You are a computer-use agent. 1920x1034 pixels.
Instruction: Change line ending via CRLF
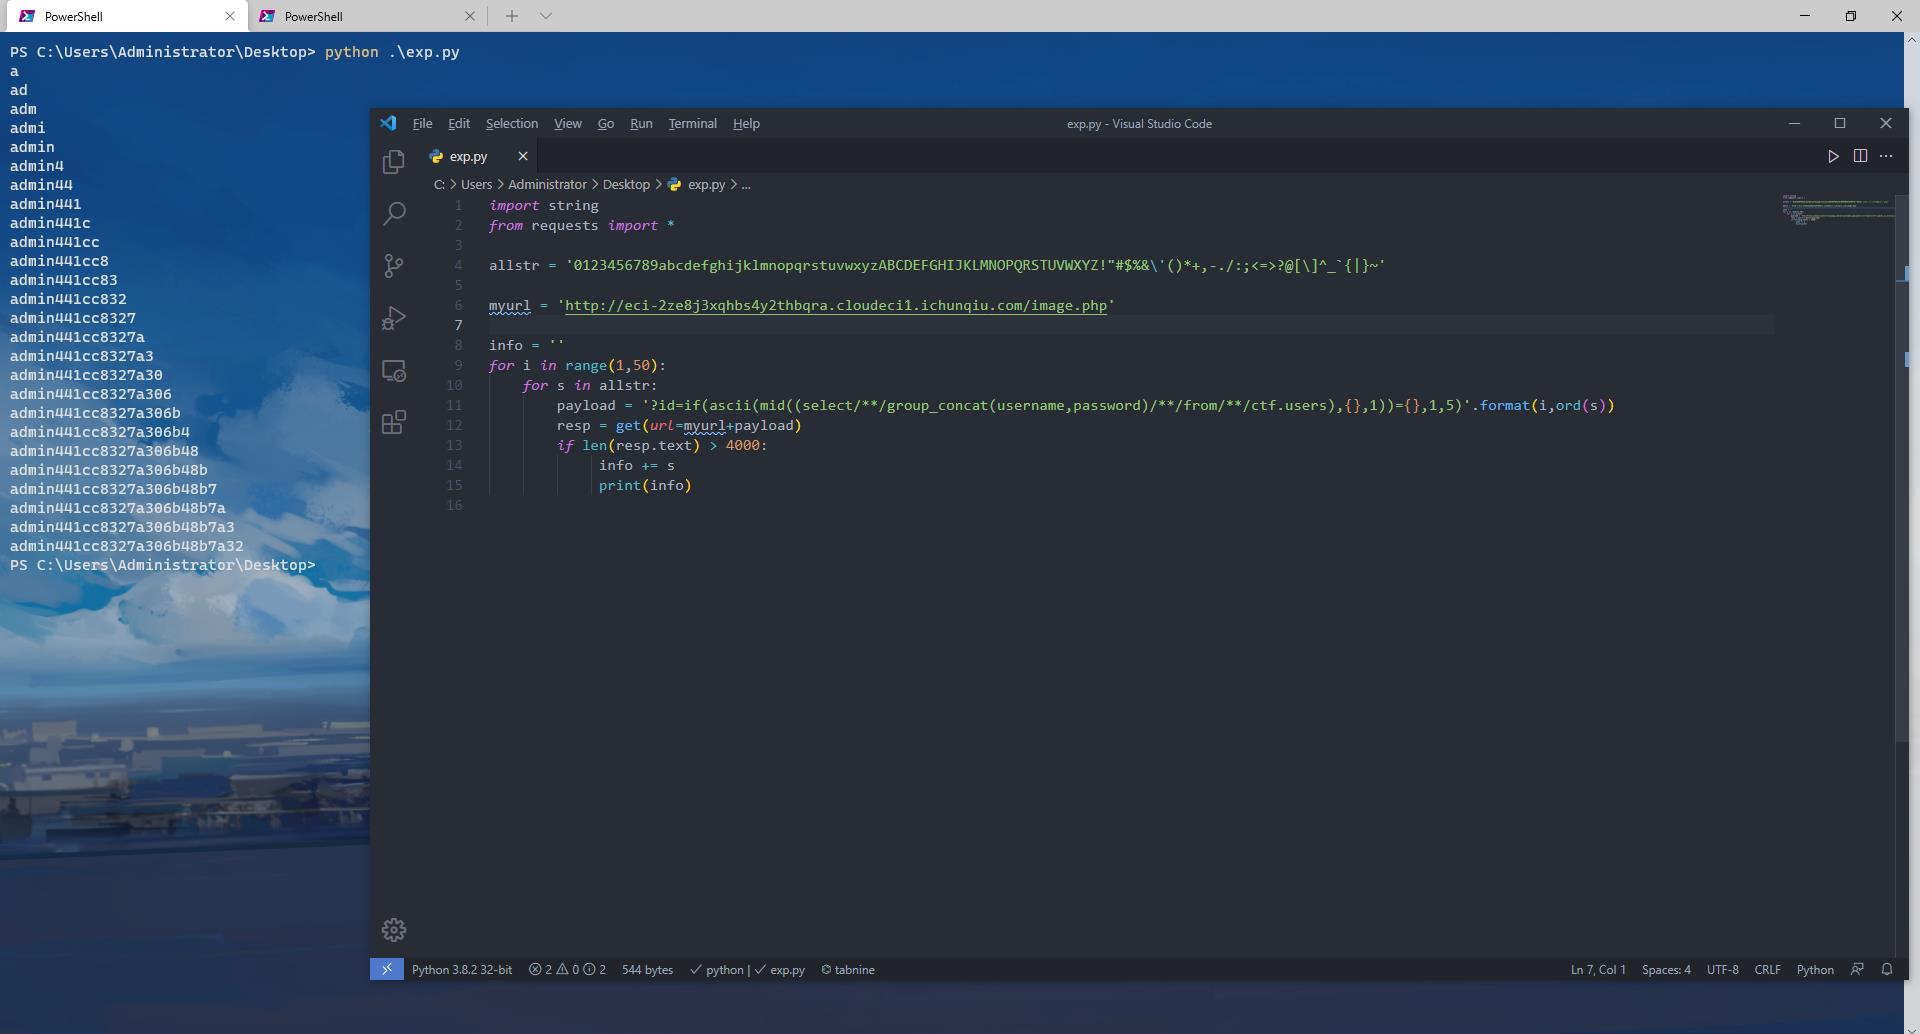1767,970
